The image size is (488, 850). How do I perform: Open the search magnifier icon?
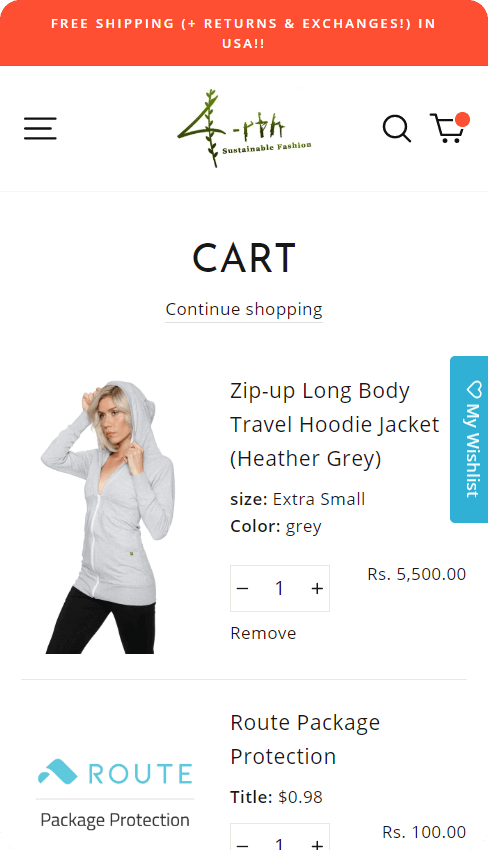pyautogui.click(x=397, y=128)
